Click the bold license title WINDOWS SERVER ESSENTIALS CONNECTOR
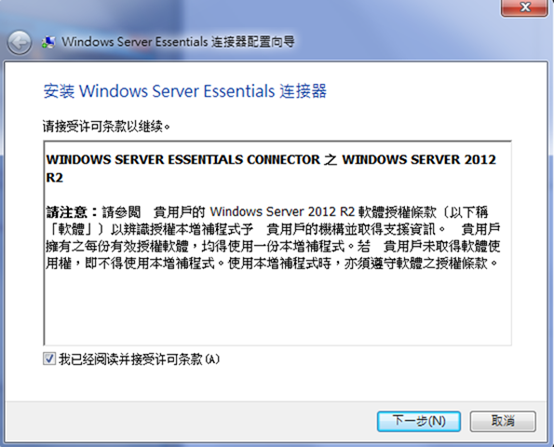Screen dimensions: 554x447 (183, 160)
